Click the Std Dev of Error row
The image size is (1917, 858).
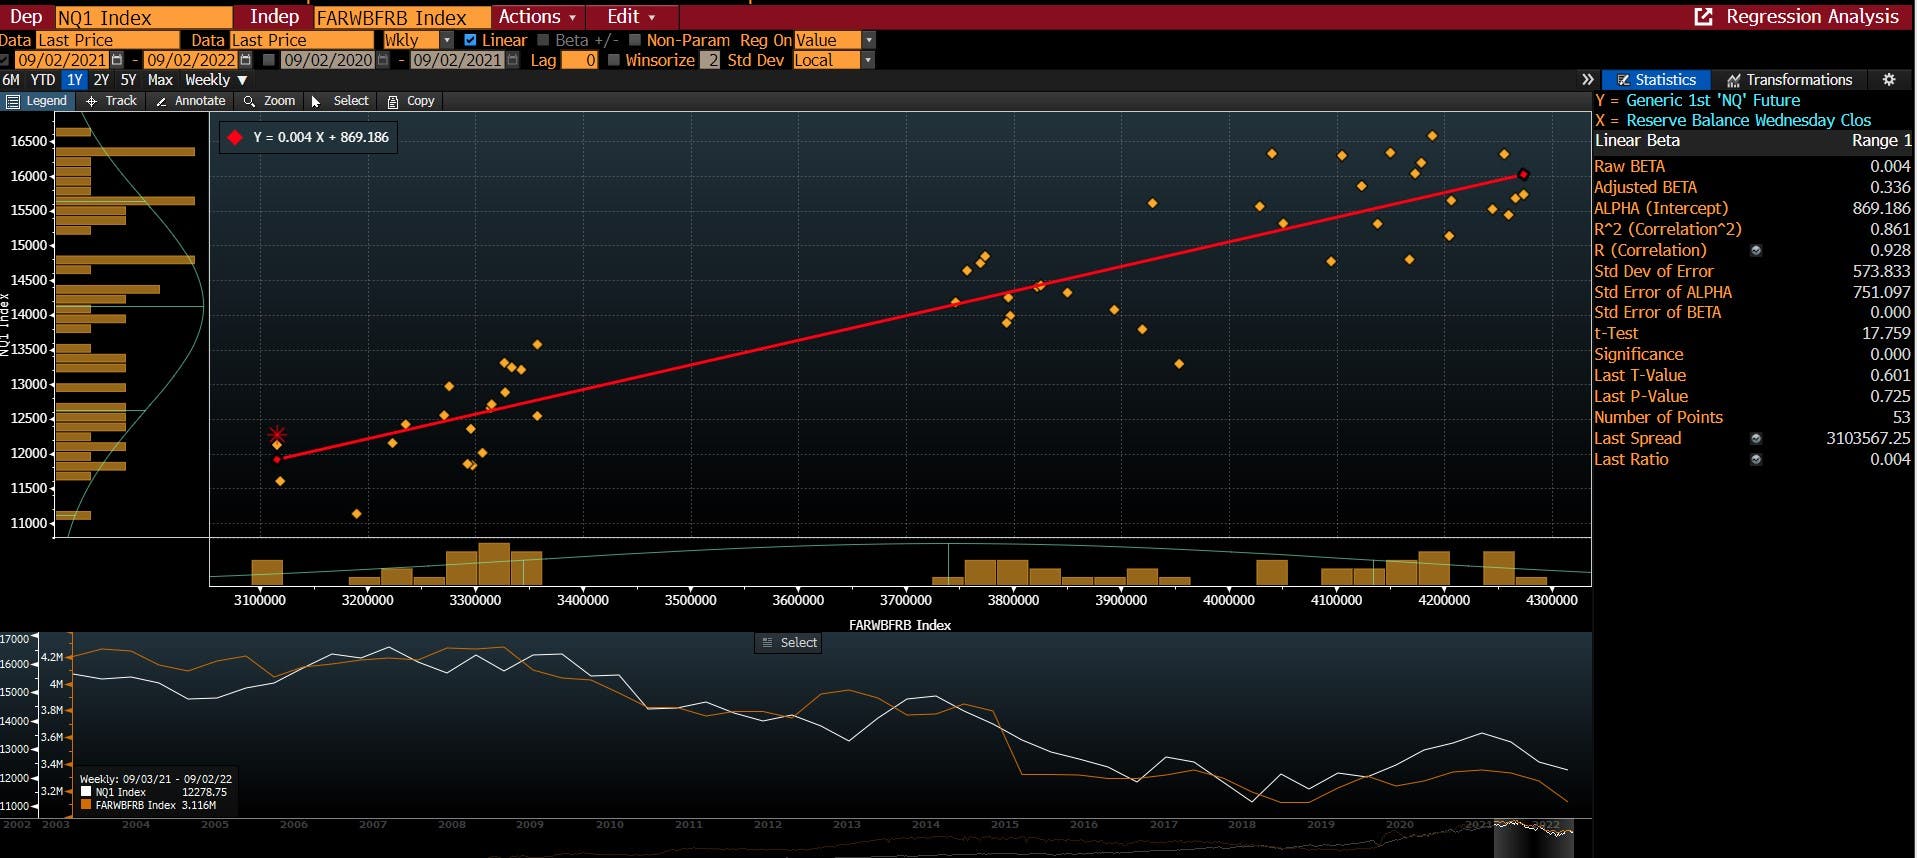[1752, 271]
